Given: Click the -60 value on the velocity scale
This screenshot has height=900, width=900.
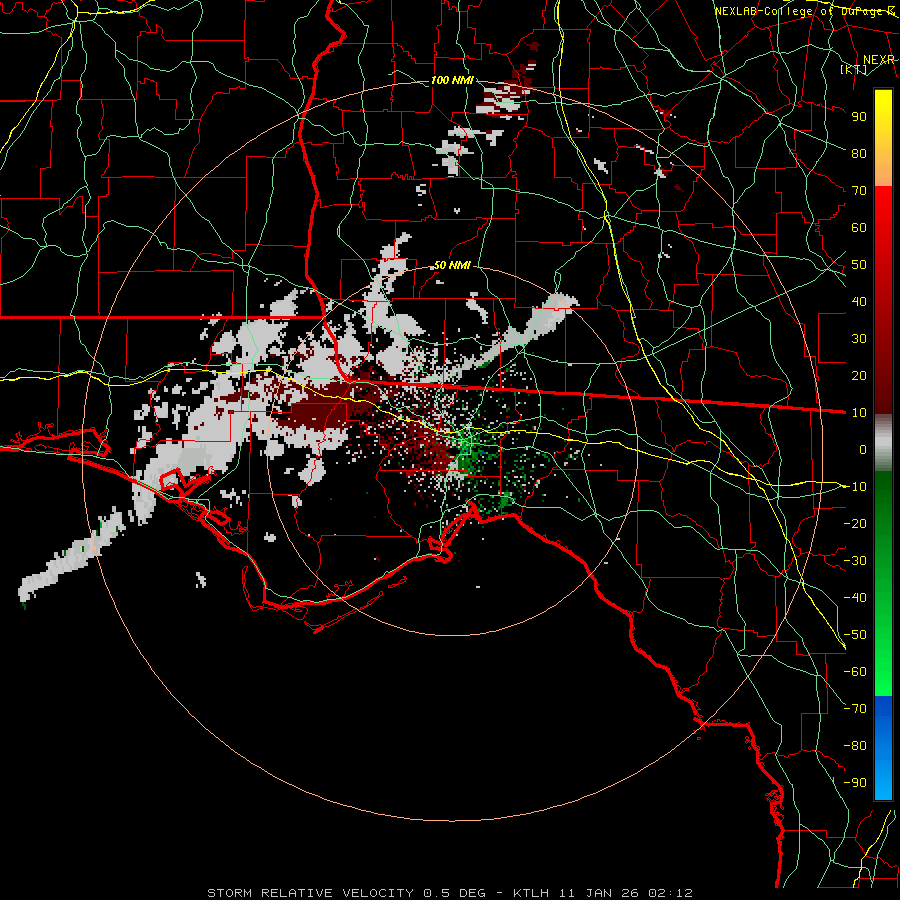Looking at the screenshot, I should coord(855,672).
